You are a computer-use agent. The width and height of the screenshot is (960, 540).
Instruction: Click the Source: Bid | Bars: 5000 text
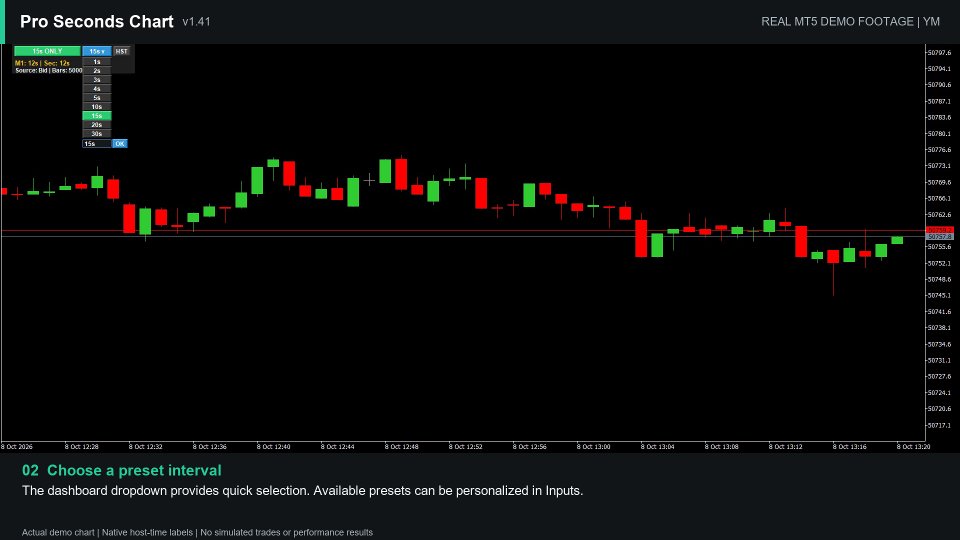tap(48, 70)
